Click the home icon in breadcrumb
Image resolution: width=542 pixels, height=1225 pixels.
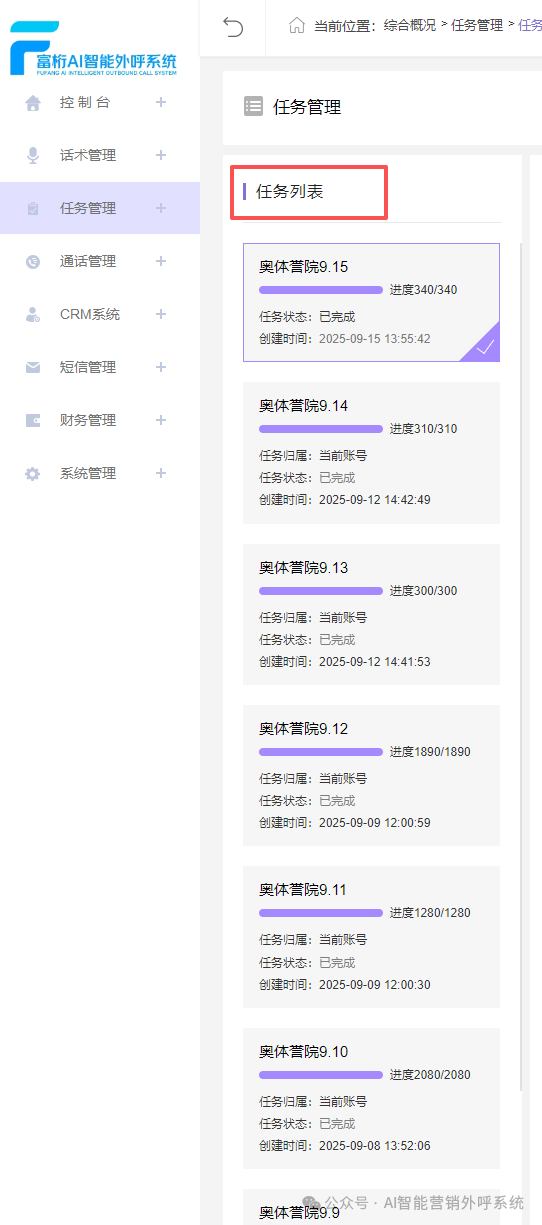click(x=296, y=26)
